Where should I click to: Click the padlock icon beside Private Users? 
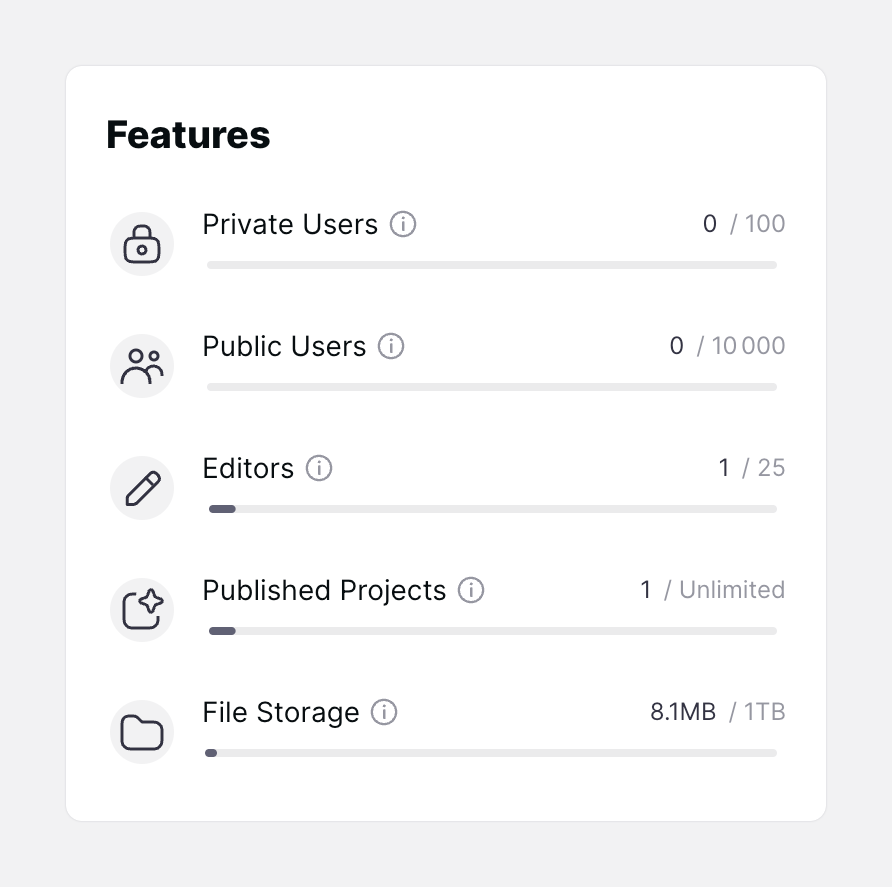point(142,243)
